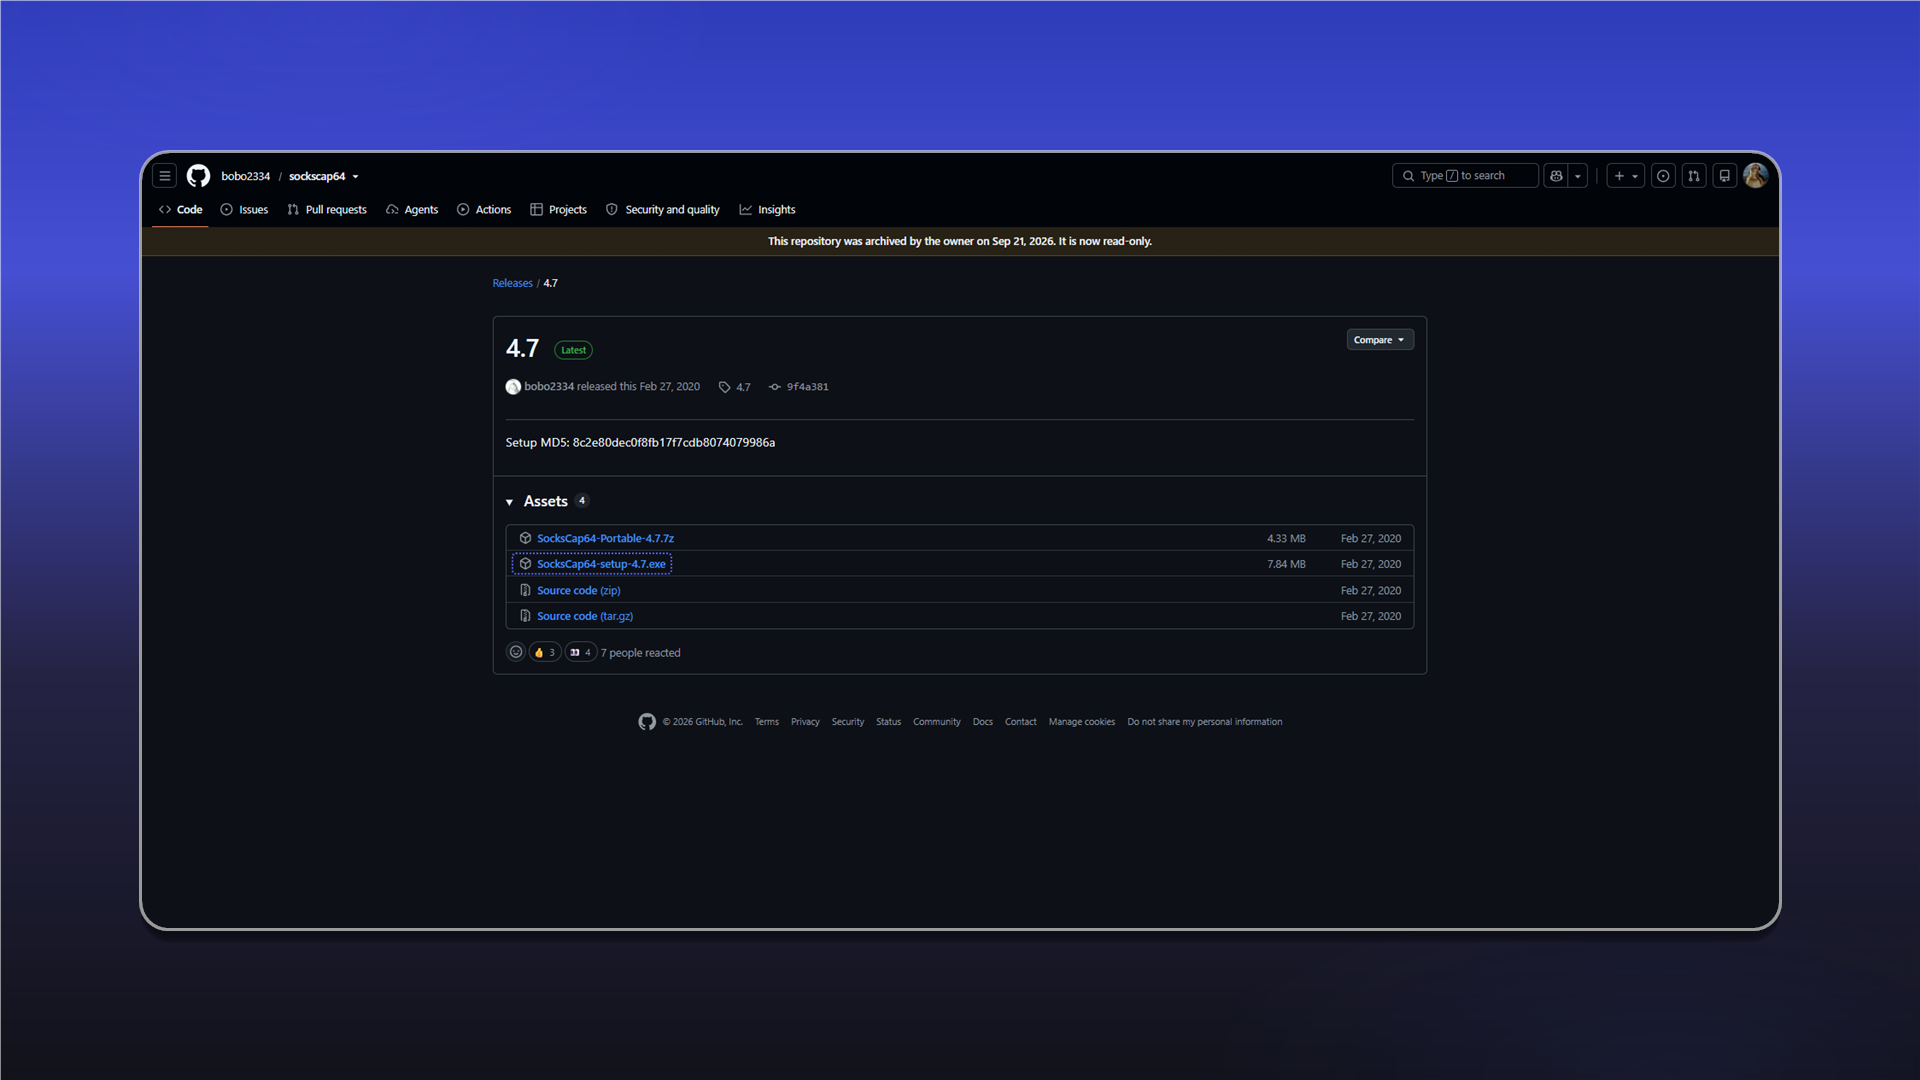Open Manage cookies in footer
The width and height of the screenshot is (1920, 1080).
point(1082,722)
